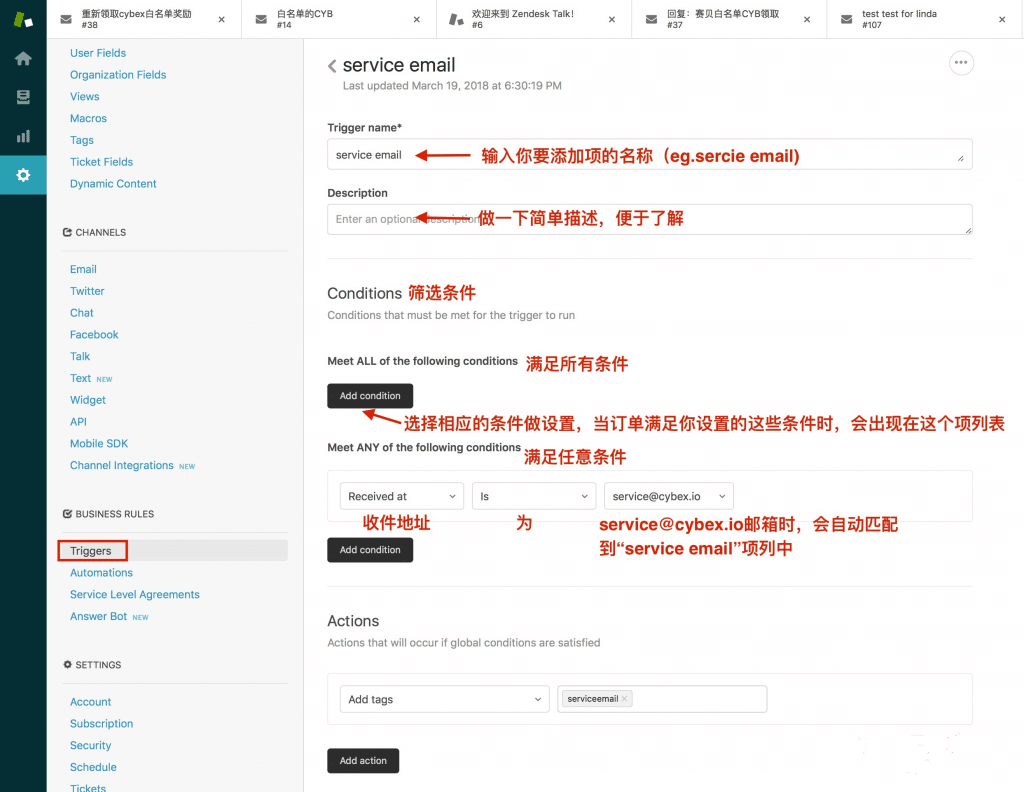Open Channel Integrations link
The width and height of the screenshot is (1024, 792).
click(121, 466)
